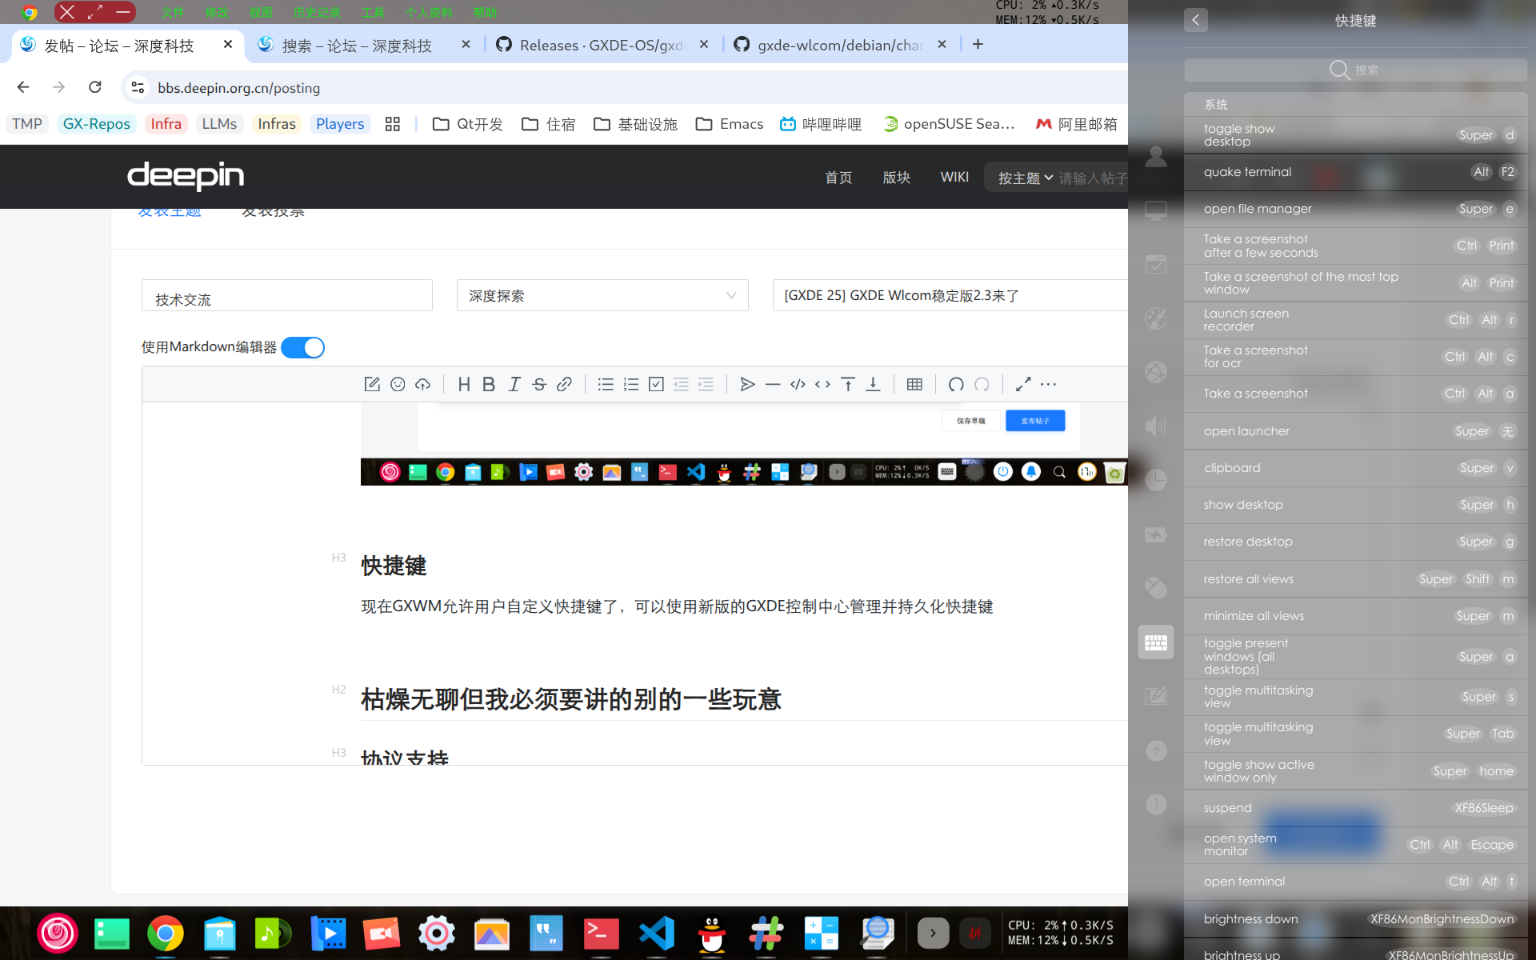Open the emoji picker in editor toolbar
Viewport: 1536px width, 960px height.
[x=398, y=384]
